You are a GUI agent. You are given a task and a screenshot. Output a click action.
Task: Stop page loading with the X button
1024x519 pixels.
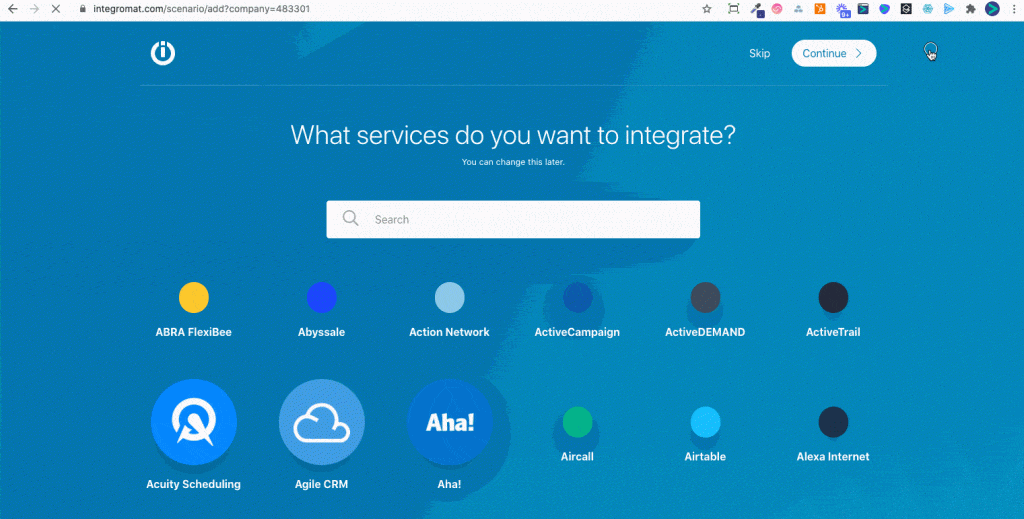[x=56, y=9]
